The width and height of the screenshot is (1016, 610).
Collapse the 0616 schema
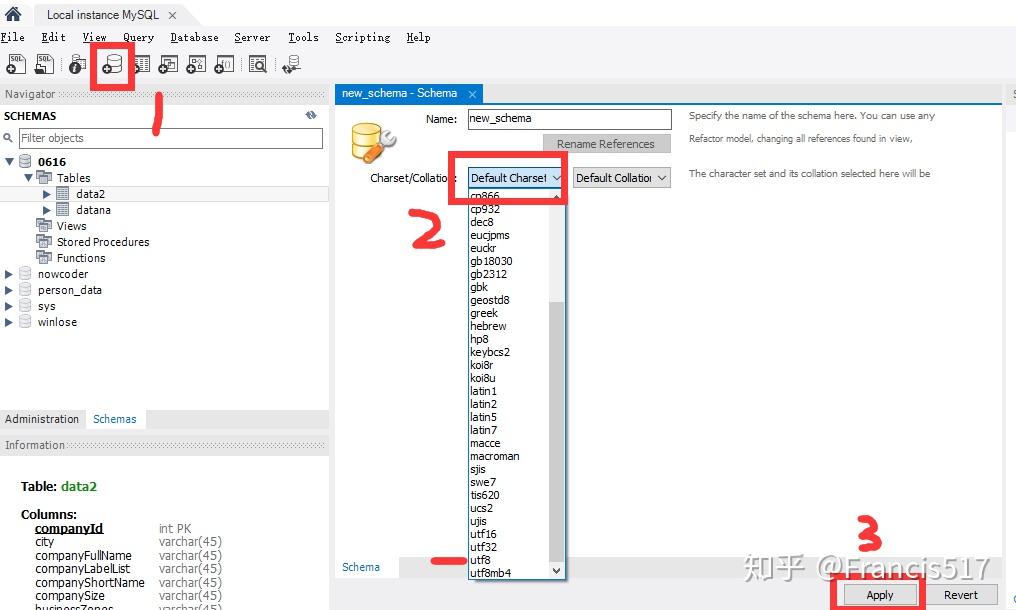9,161
